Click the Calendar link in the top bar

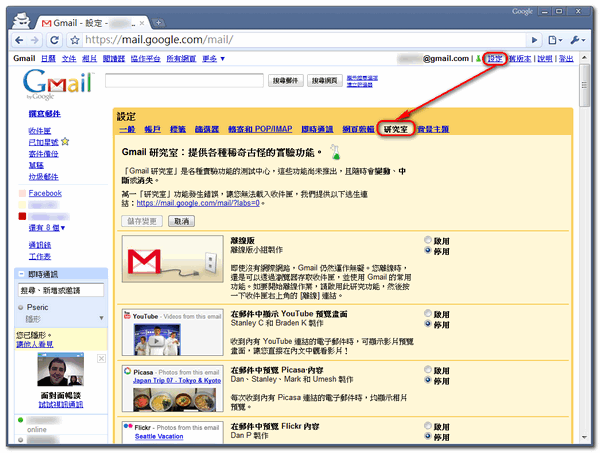pos(48,59)
